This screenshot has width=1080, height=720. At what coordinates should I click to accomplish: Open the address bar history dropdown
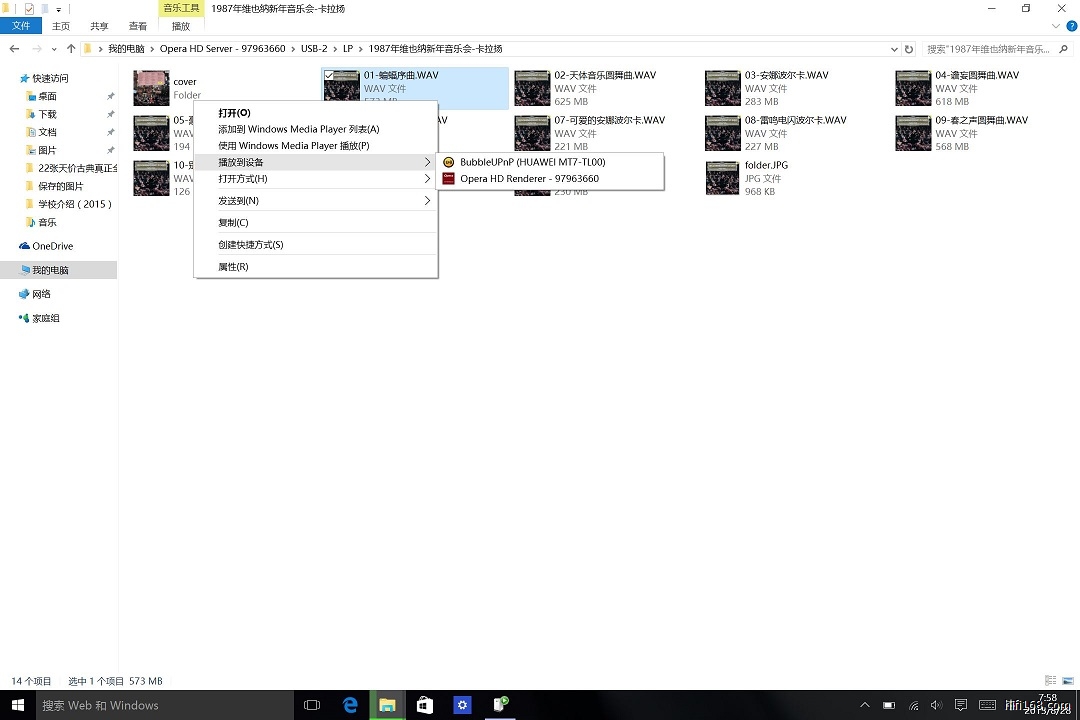[x=893, y=49]
